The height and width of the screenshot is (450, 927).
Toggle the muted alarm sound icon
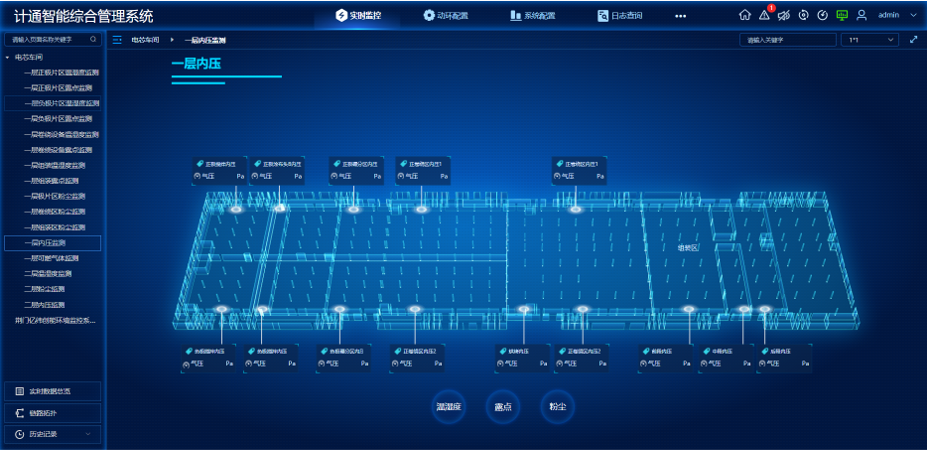(784, 15)
